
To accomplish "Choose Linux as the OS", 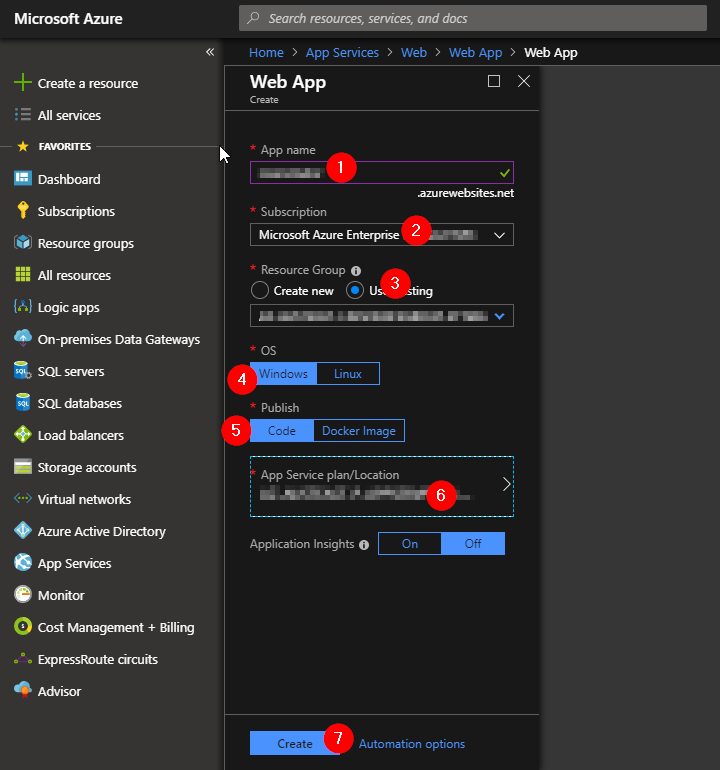I will click(x=348, y=374).
